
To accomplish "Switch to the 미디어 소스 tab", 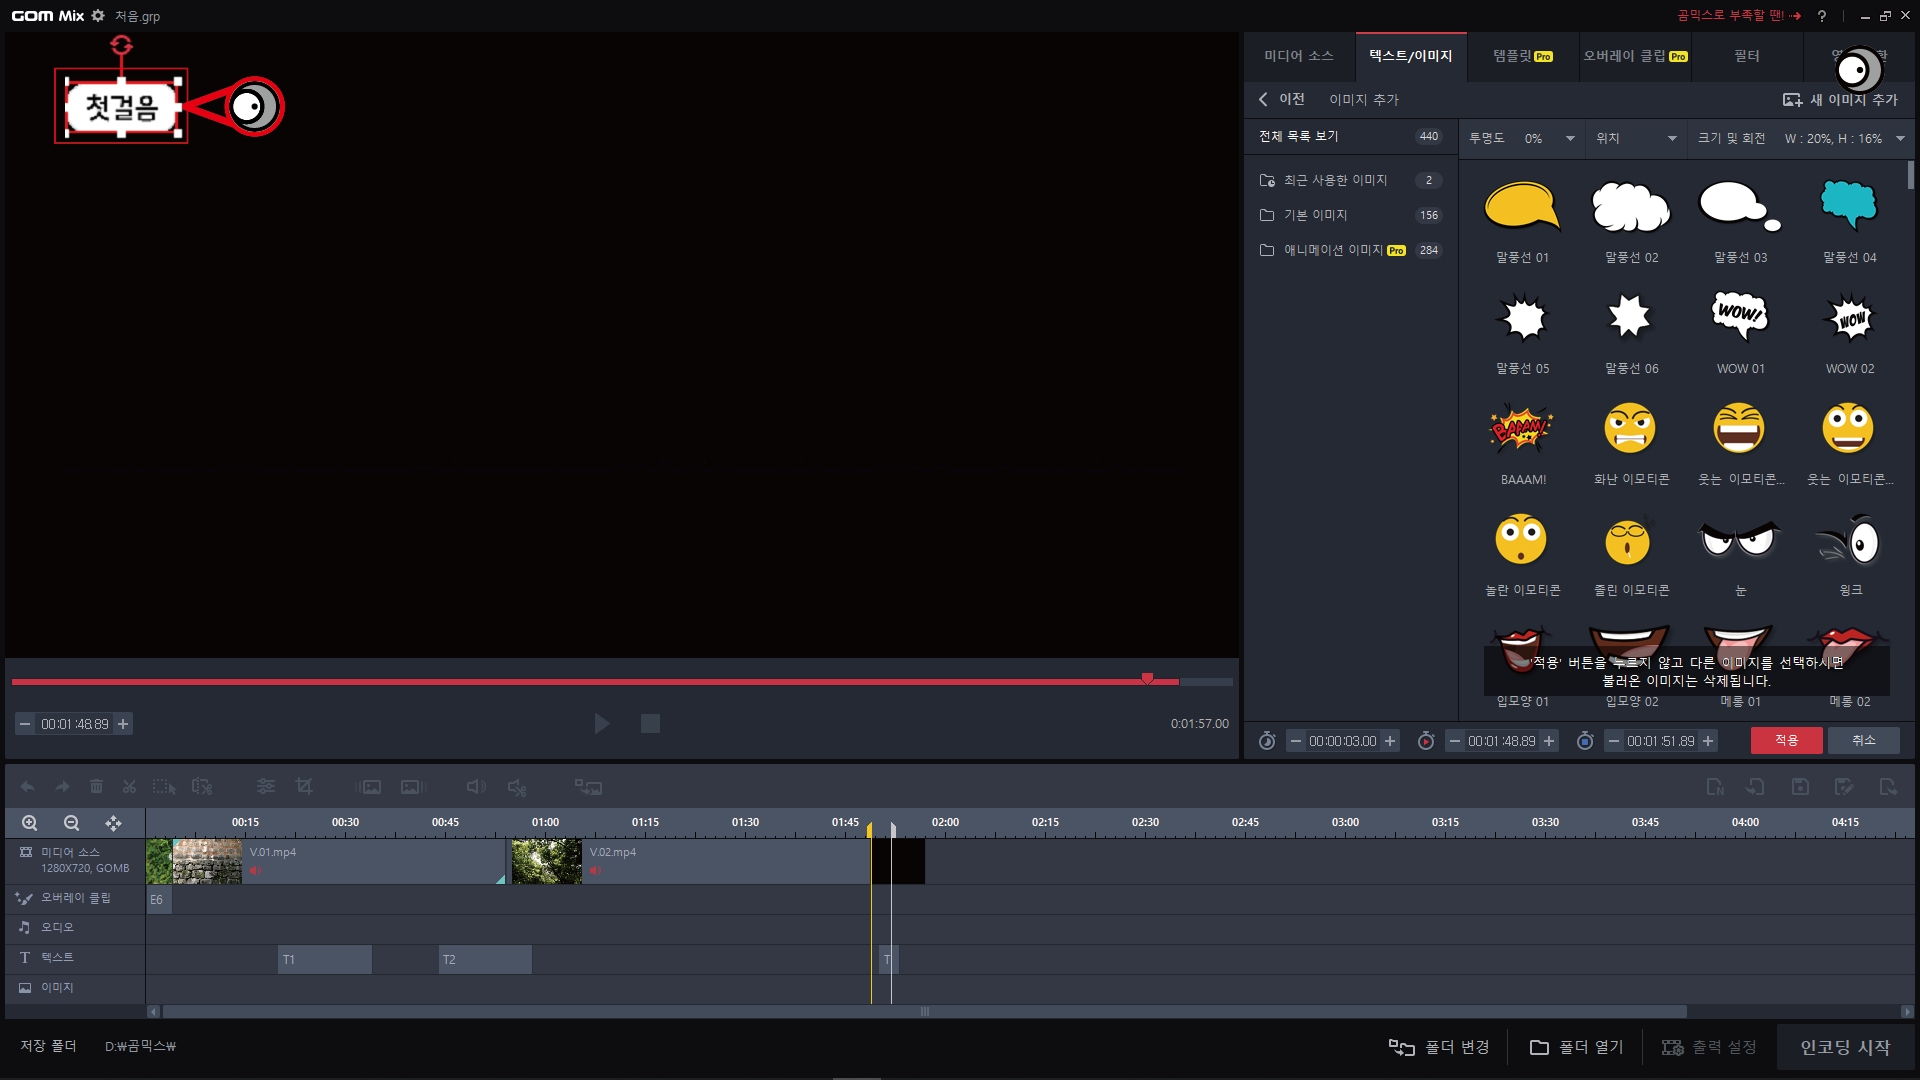I will click(1298, 56).
